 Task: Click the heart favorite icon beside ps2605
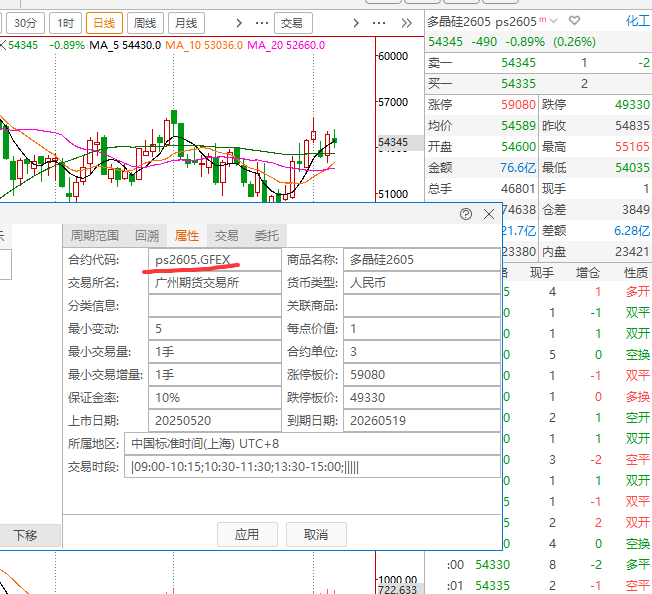click(x=575, y=20)
